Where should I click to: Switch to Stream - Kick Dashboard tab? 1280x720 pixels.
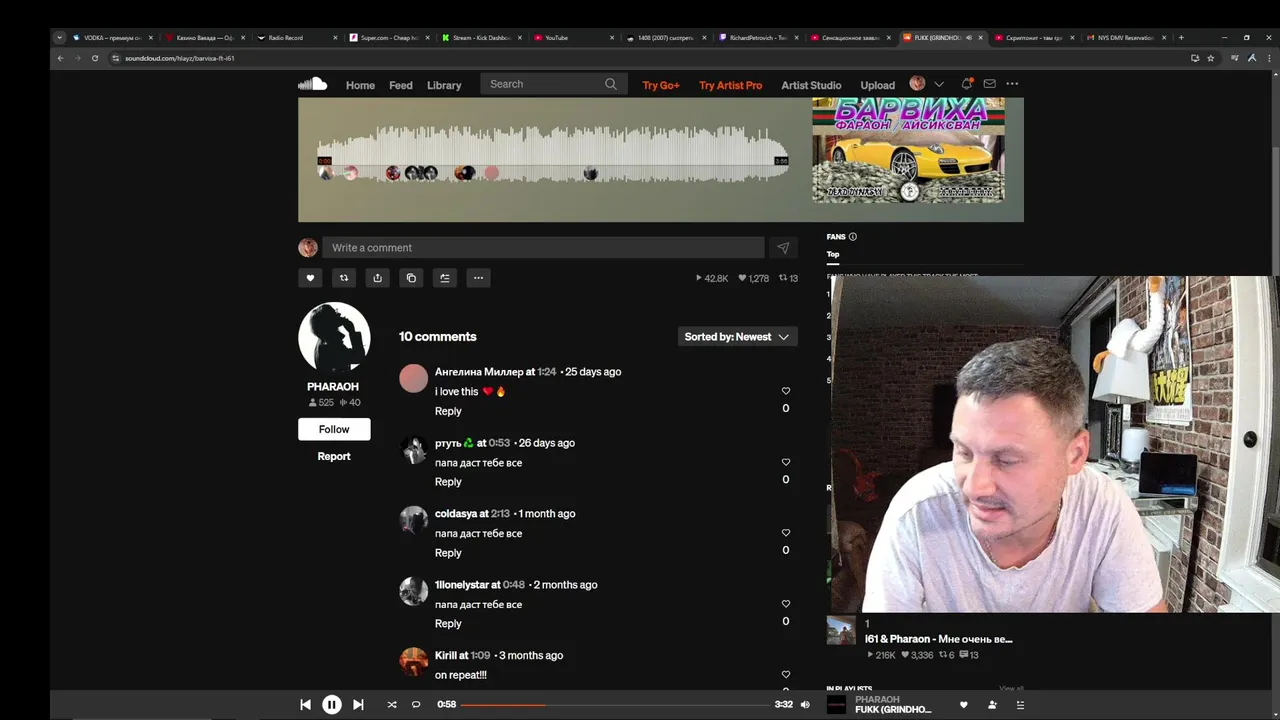482,37
